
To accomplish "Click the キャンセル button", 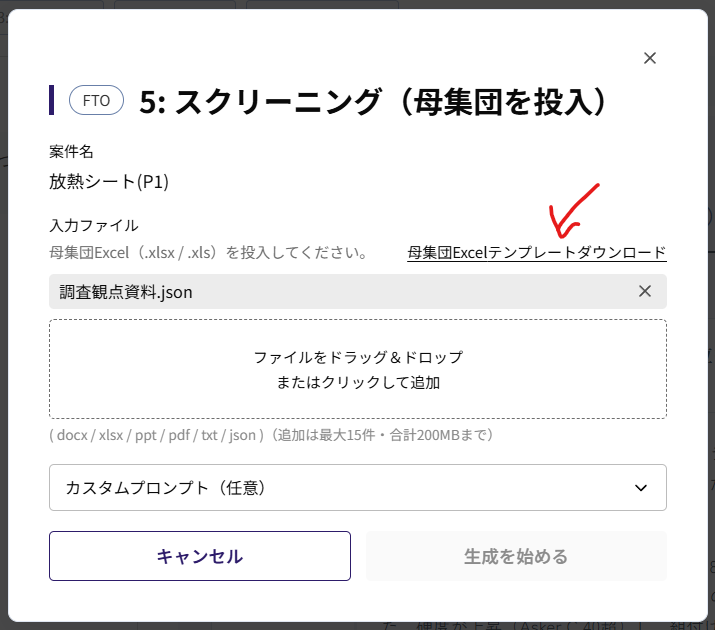I will [x=200, y=556].
